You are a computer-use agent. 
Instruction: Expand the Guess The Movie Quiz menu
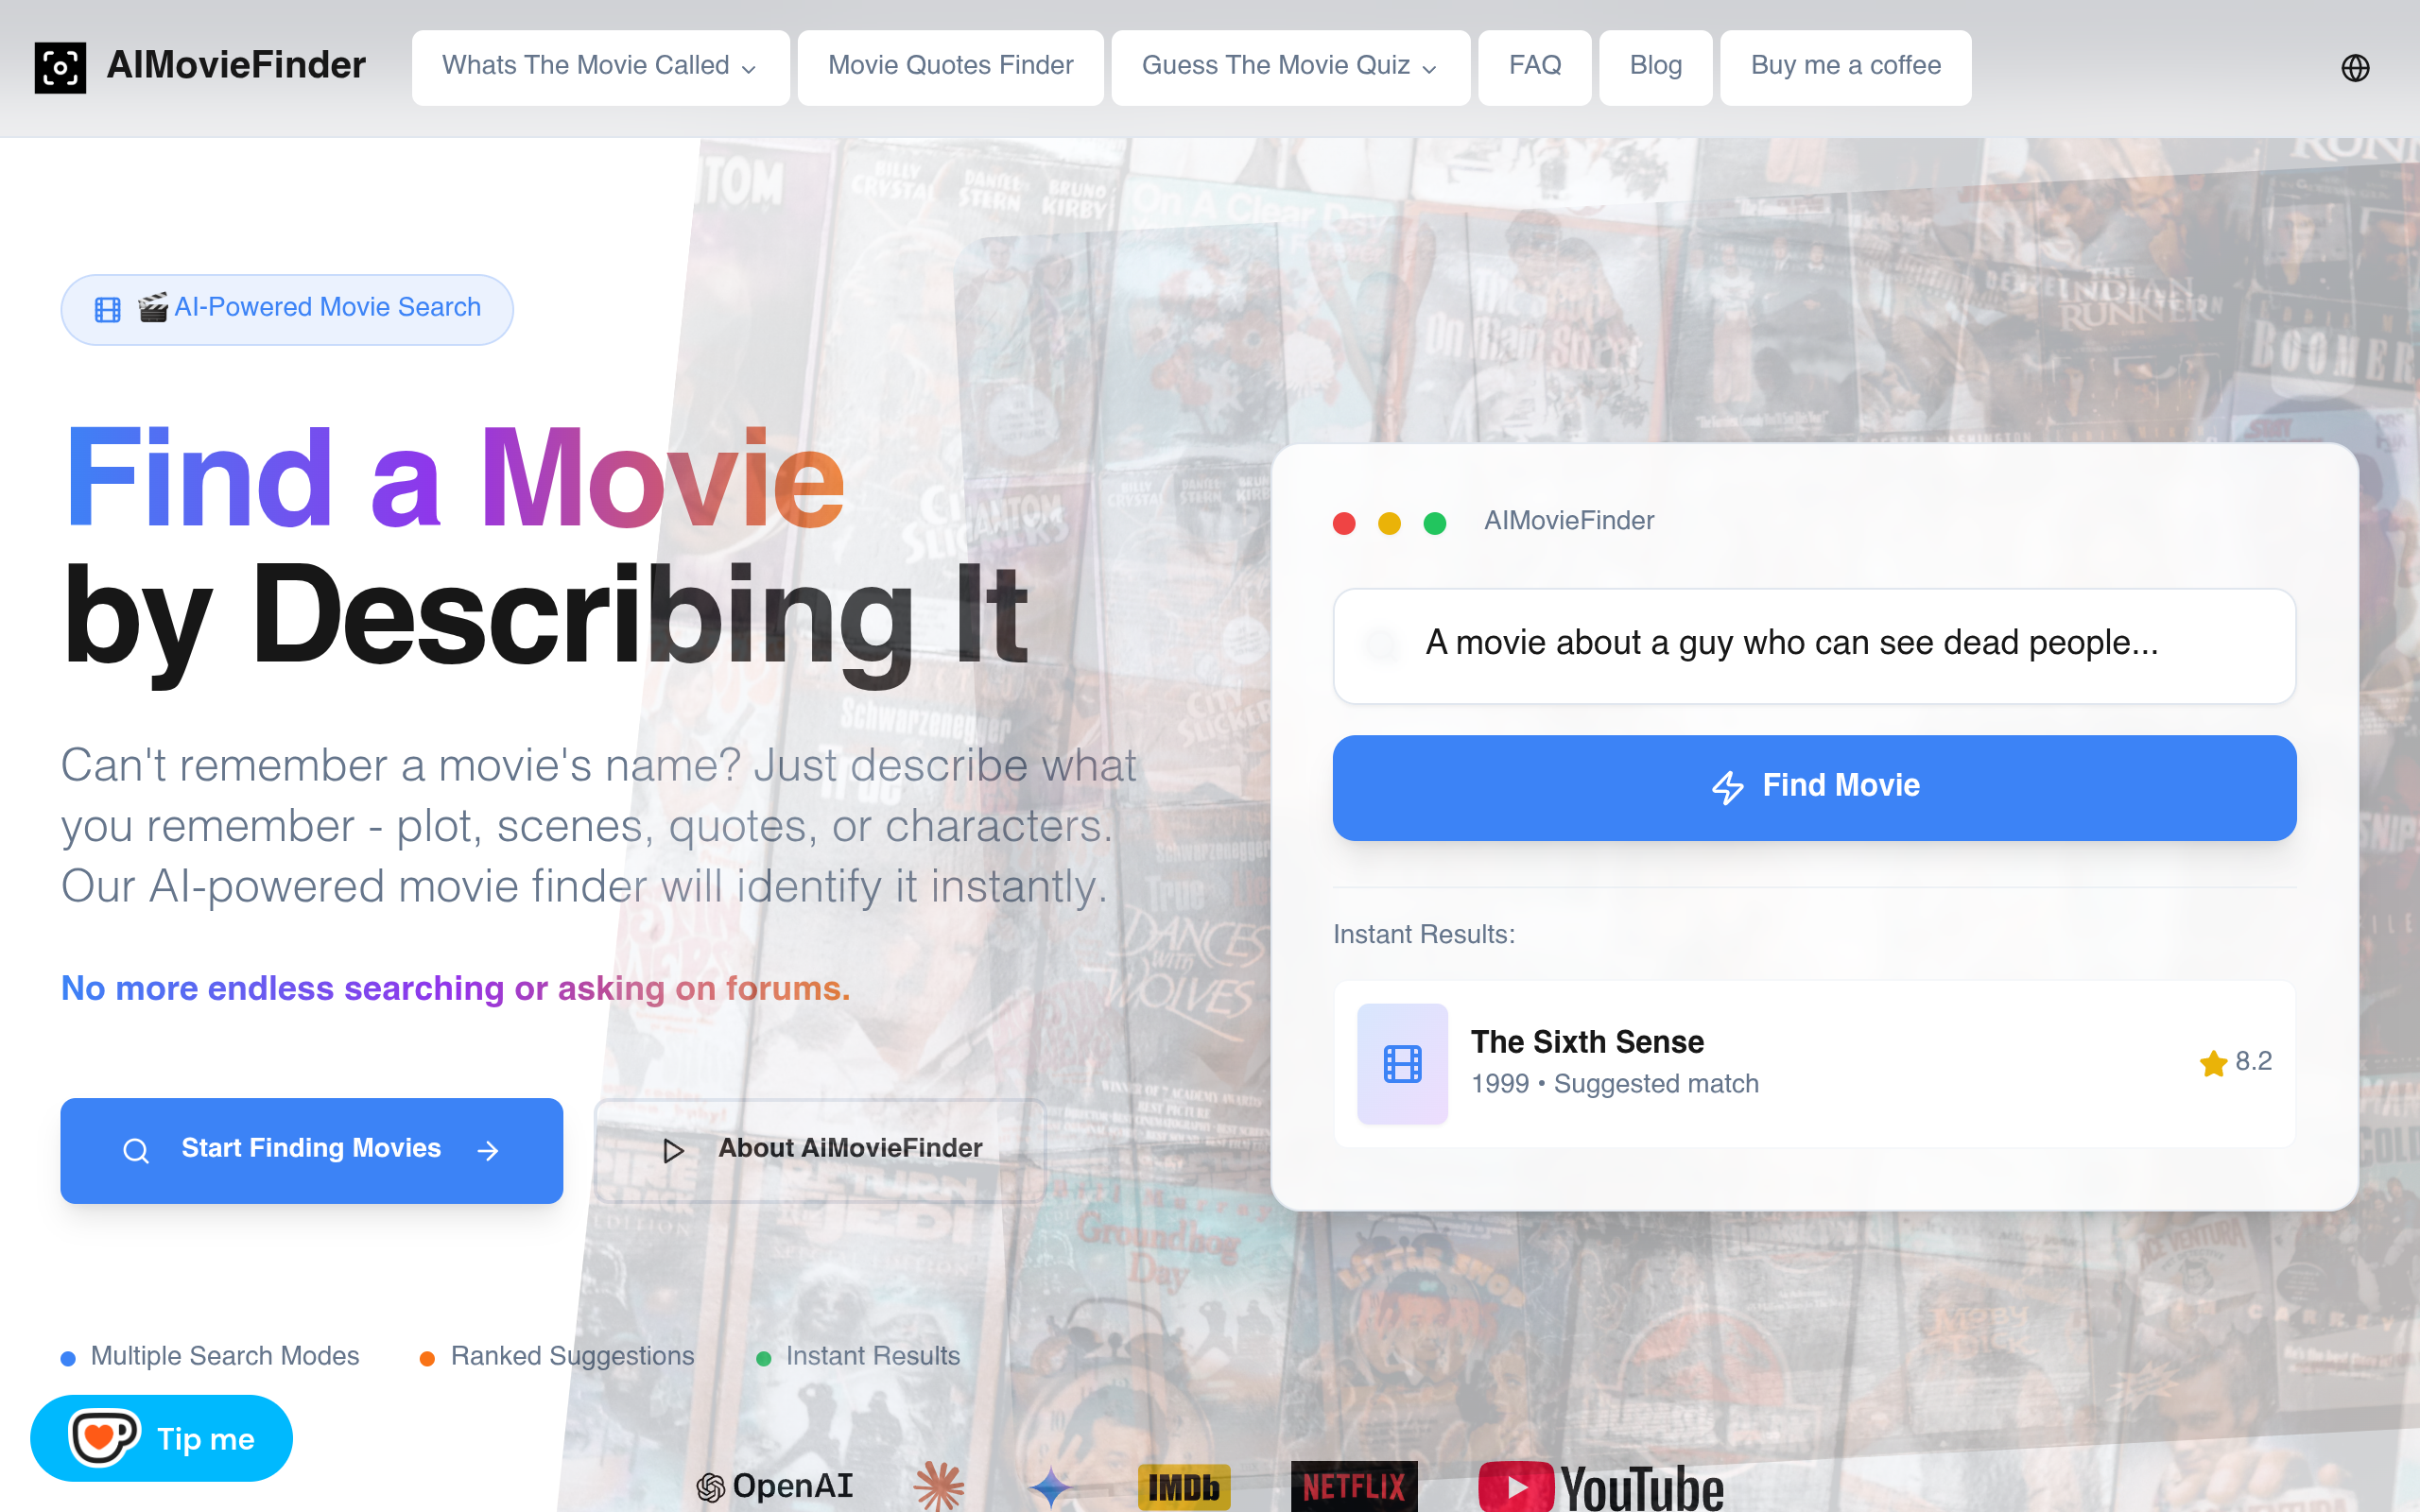(x=1290, y=67)
